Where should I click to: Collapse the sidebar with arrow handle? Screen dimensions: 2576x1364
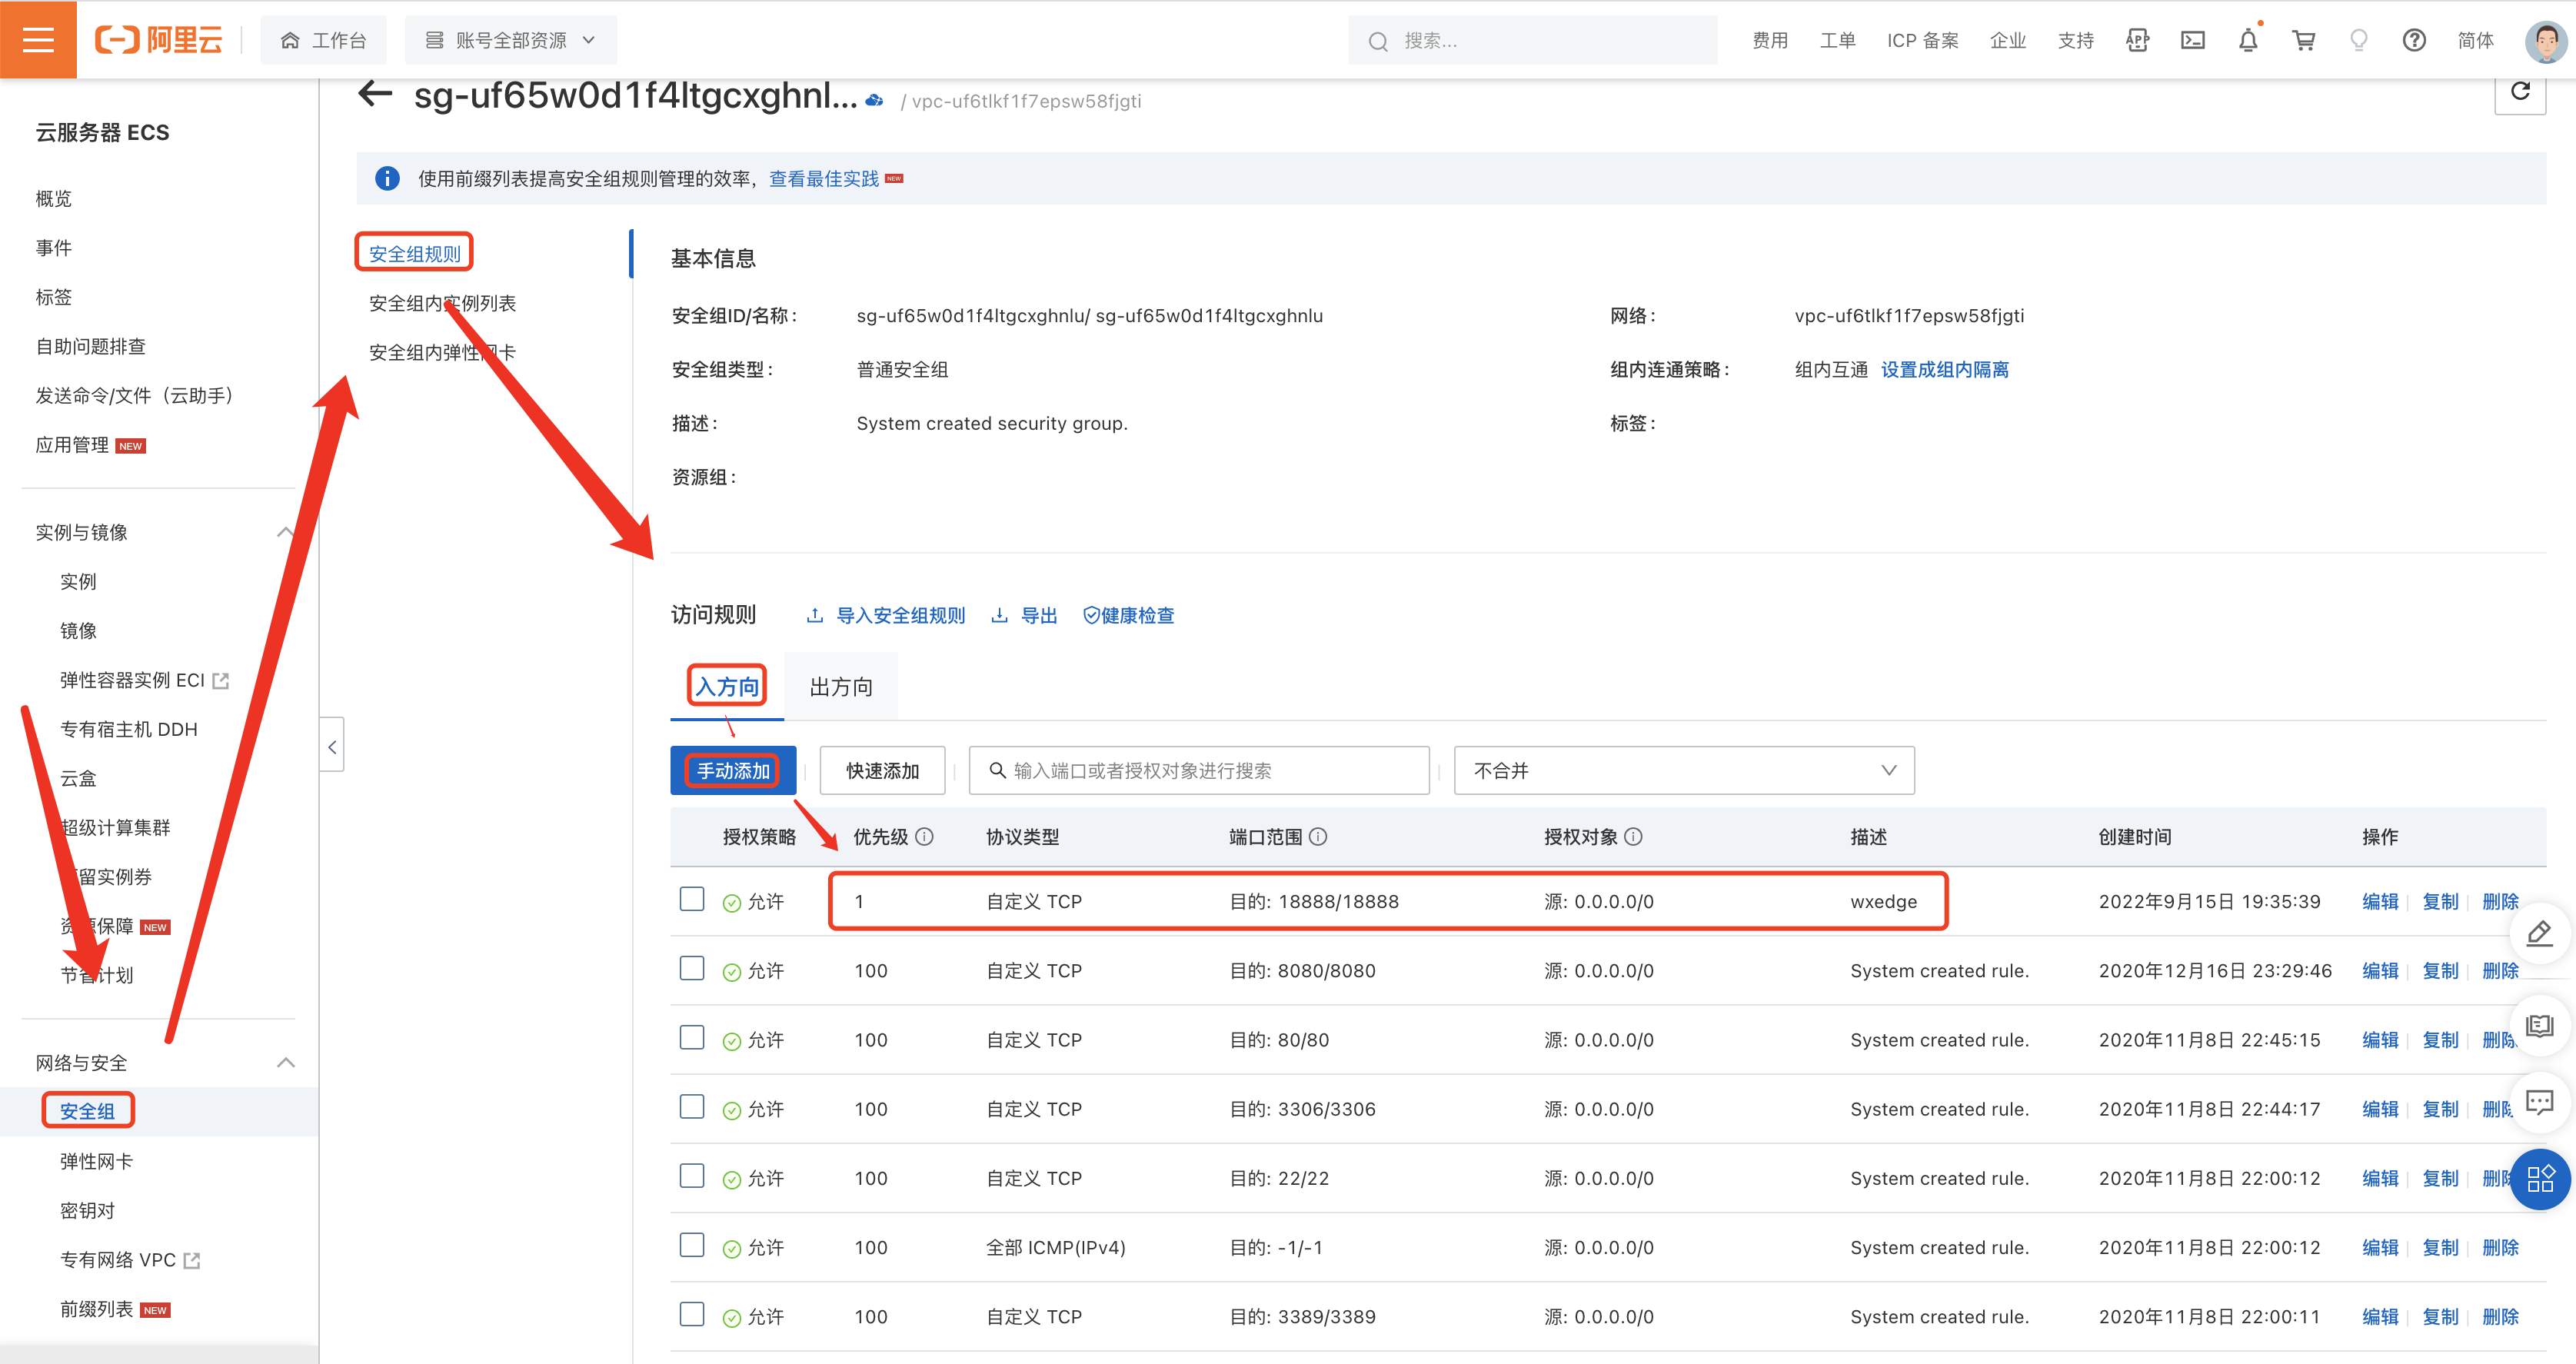[332, 746]
